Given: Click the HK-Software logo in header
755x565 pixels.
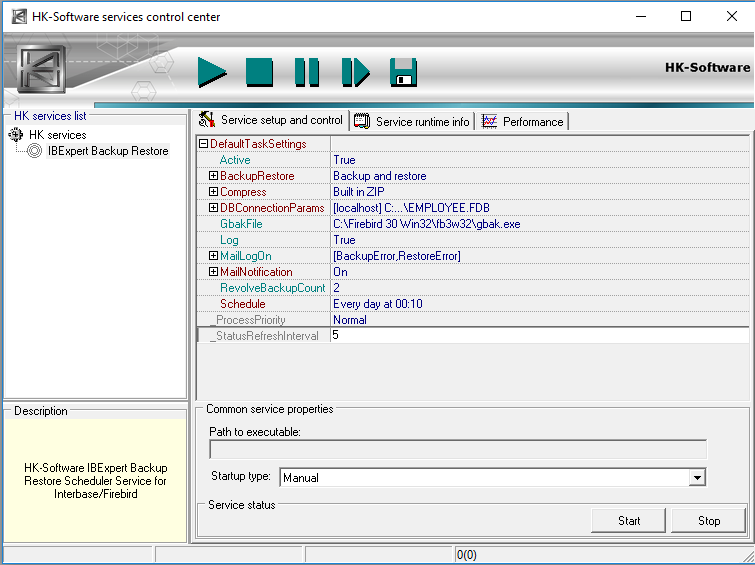Looking at the screenshot, I should tap(41, 69).
